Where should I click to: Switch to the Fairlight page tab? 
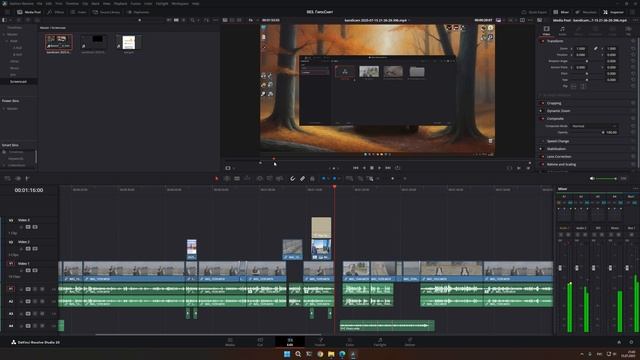click(x=380, y=342)
